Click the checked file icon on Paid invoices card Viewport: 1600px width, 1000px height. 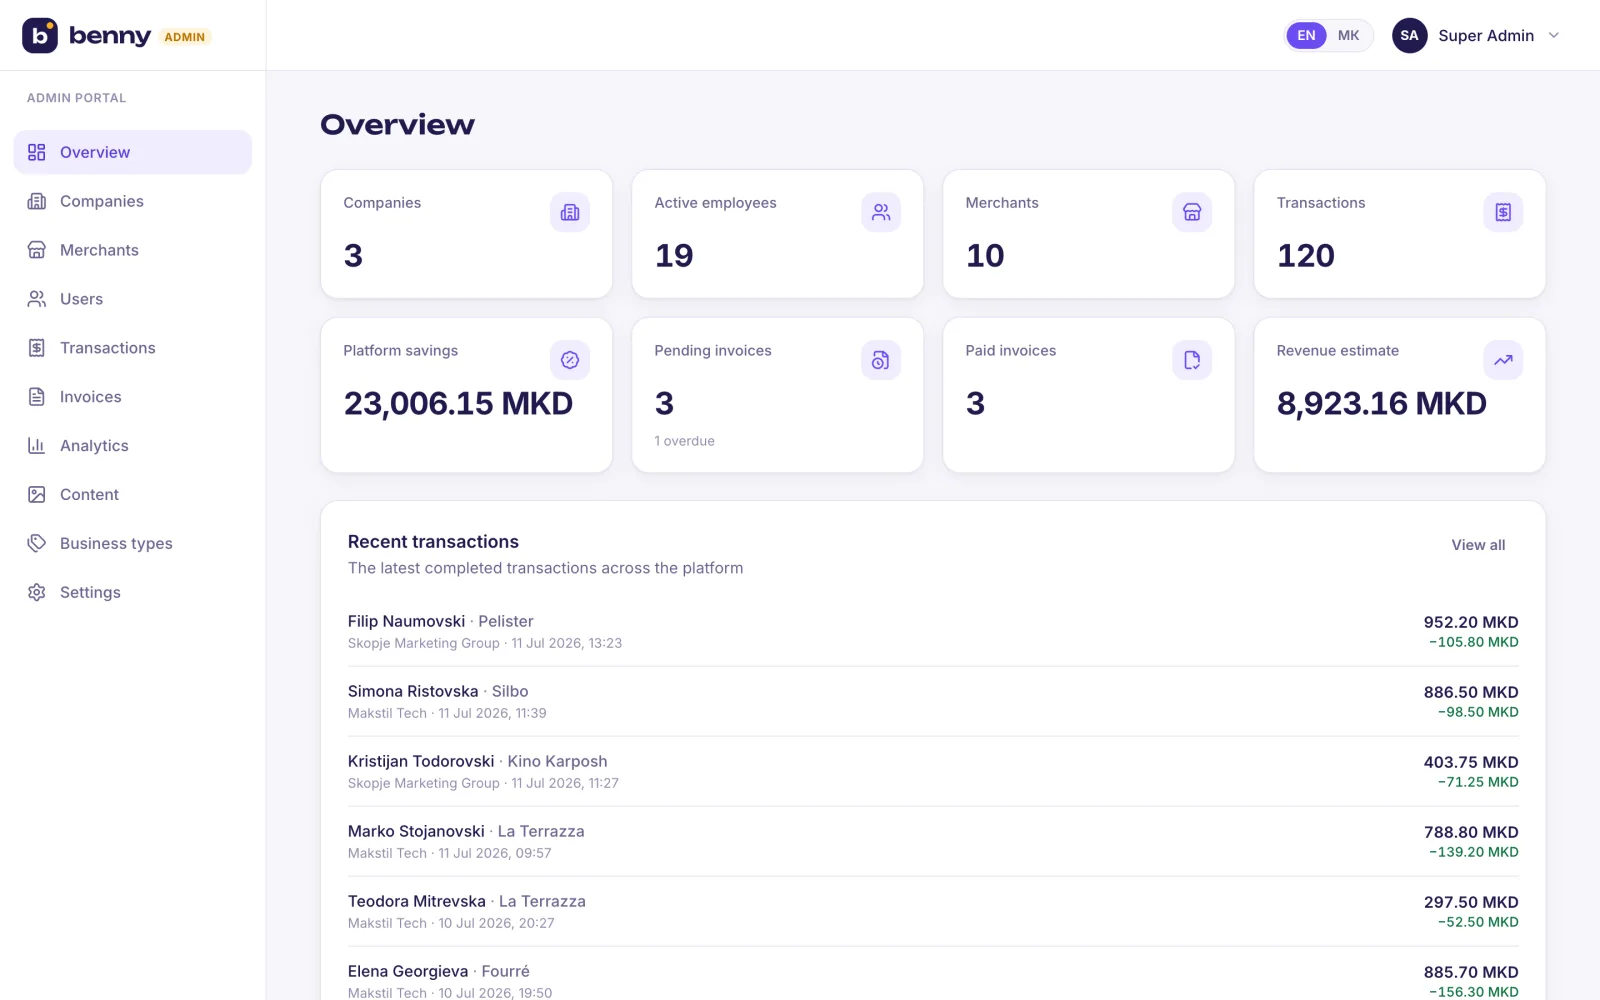[1192, 360]
